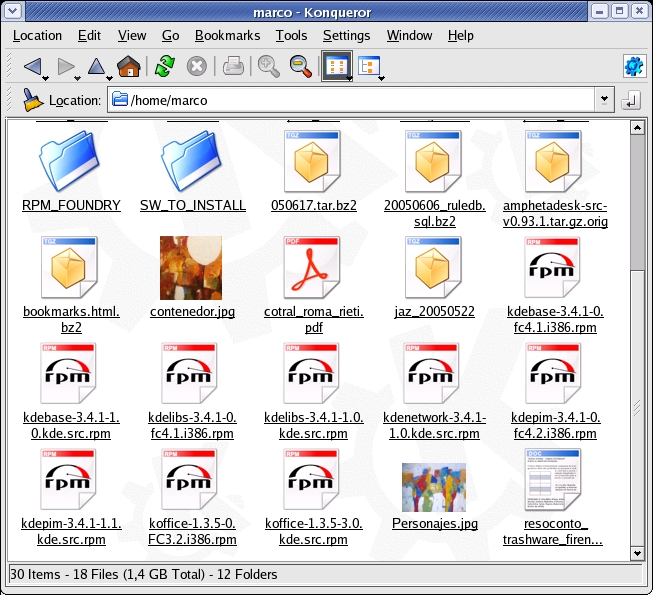Viewport: 653px width, 595px height.
Task: Open the Home folder icon
Action: tap(128, 67)
